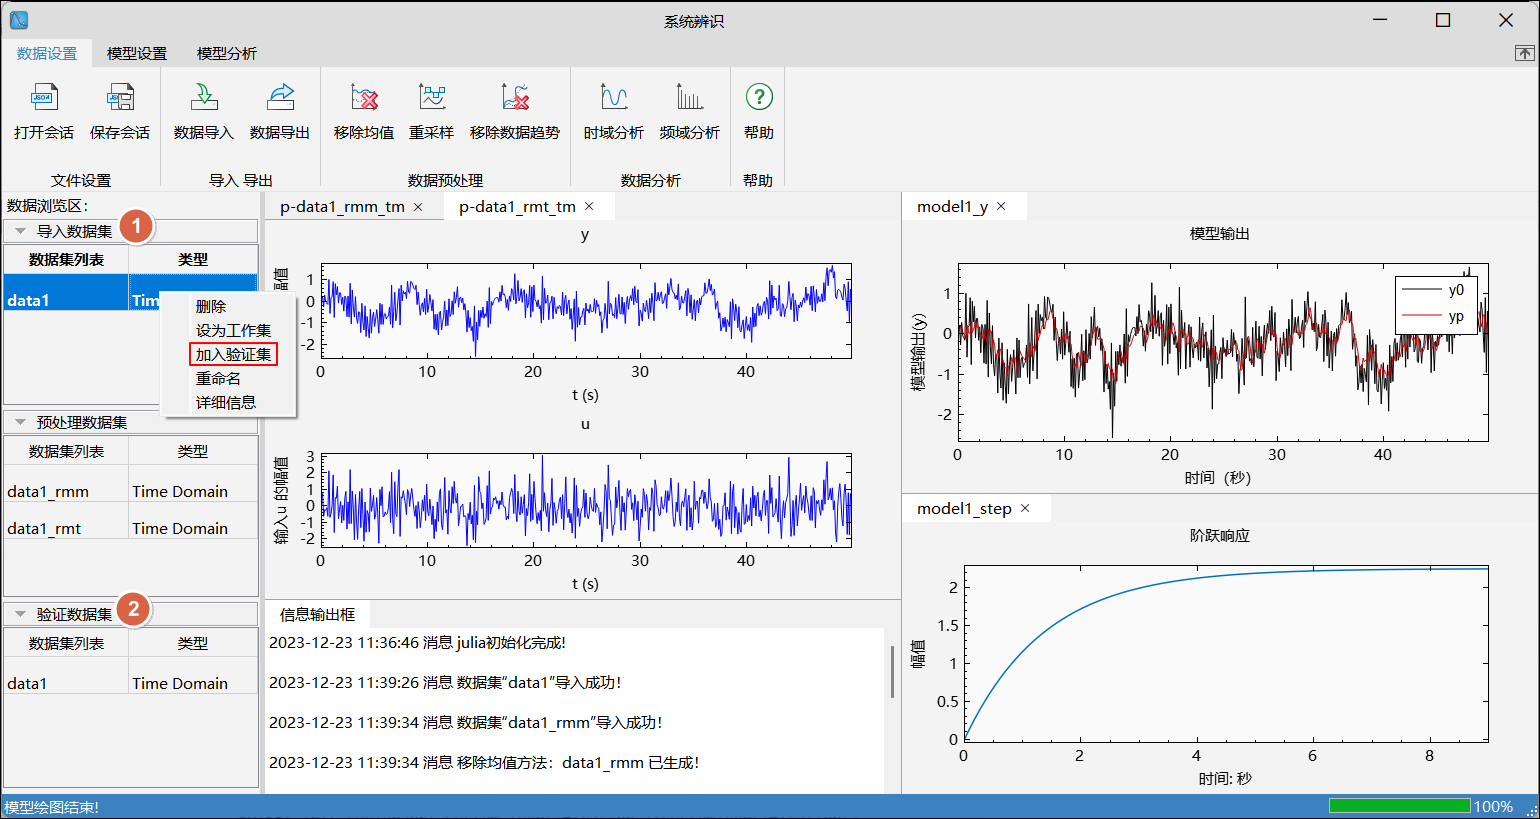Select 设为工作集 in the context menu
The width and height of the screenshot is (1540, 819).
pyautogui.click(x=233, y=330)
